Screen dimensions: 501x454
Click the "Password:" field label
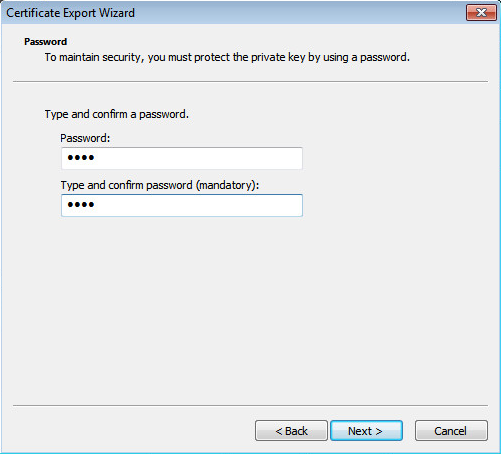(85, 138)
